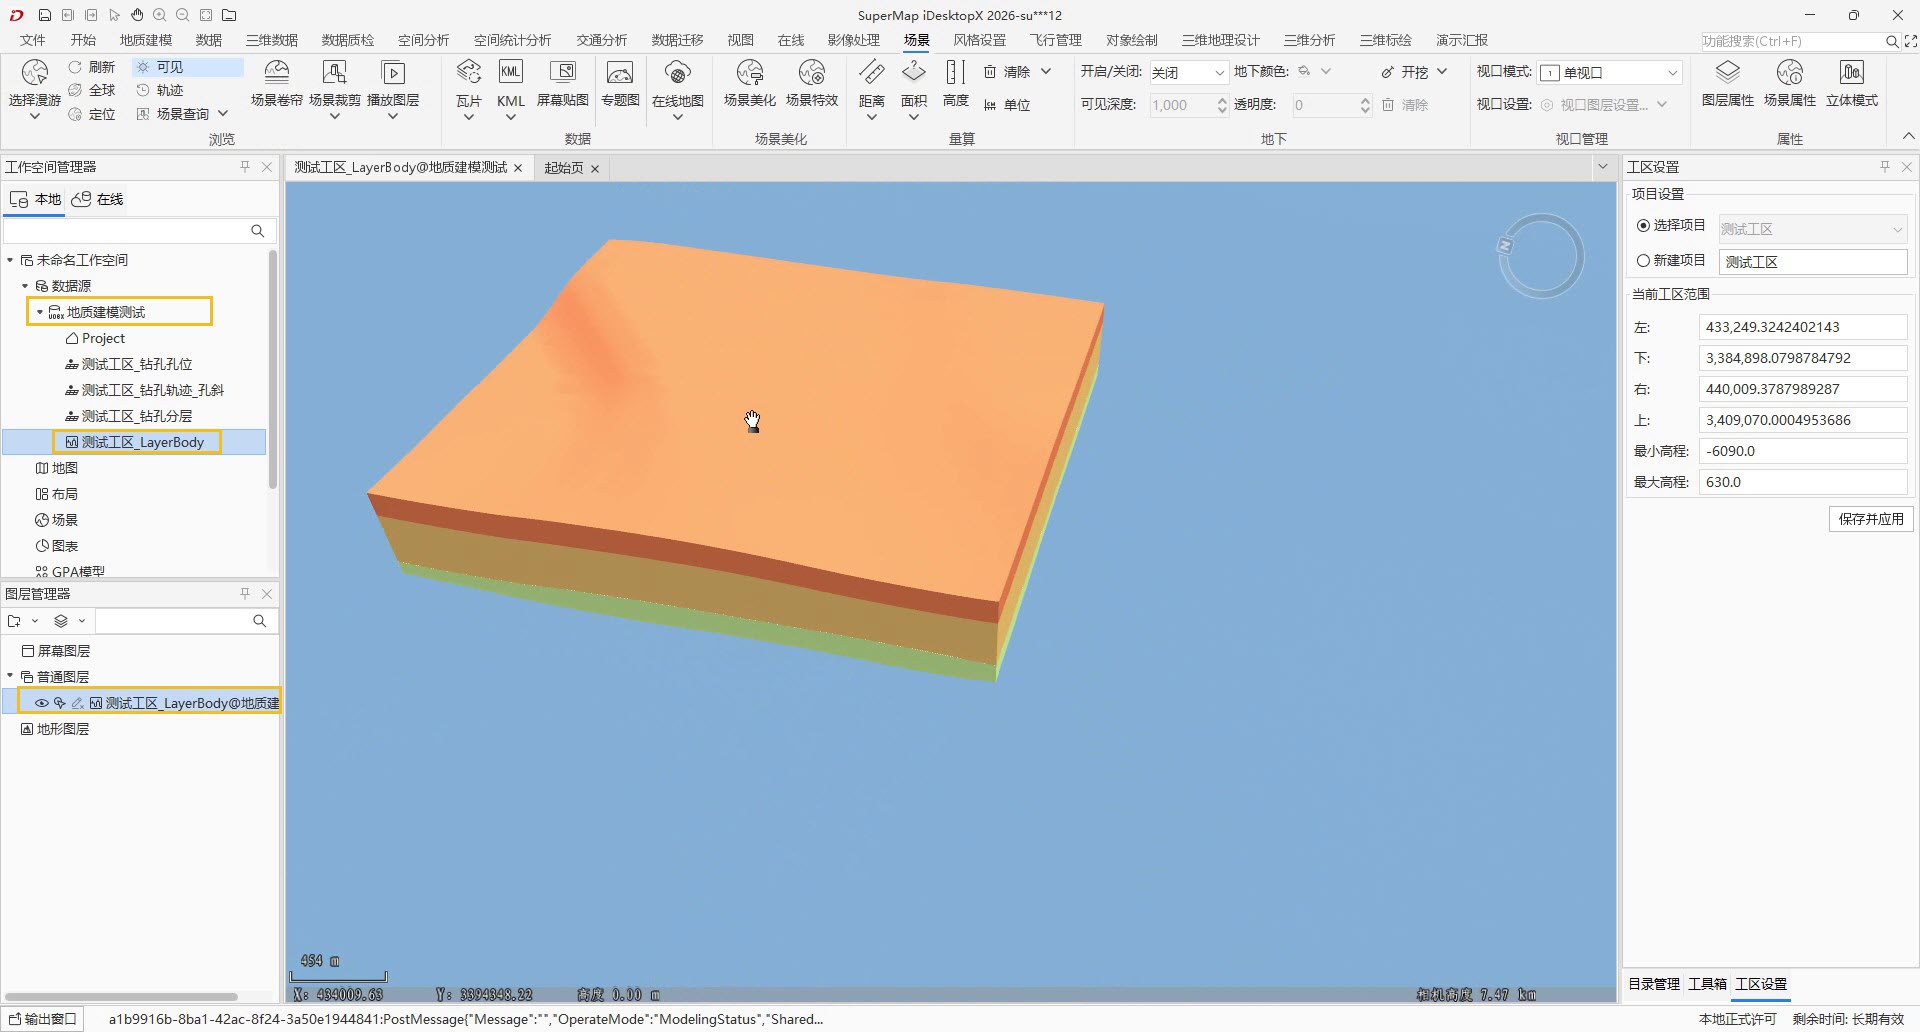Toggle the 可见 visible button in the ribbon
Screen dimensions: 1920x1032
click(x=187, y=67)
